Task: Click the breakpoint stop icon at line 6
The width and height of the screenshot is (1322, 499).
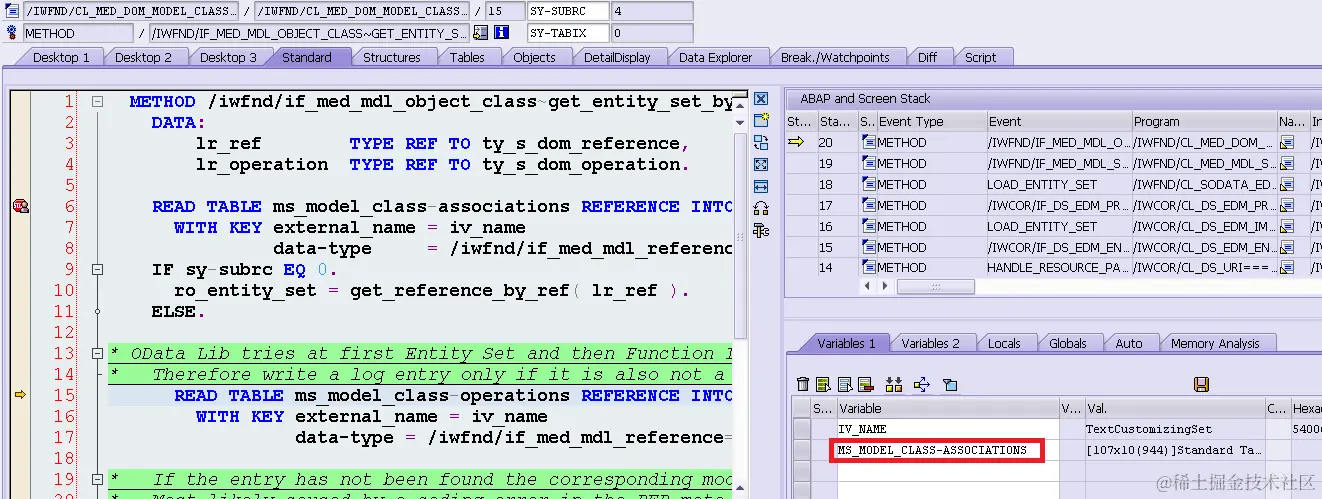Action: click(x=20, y=206)
